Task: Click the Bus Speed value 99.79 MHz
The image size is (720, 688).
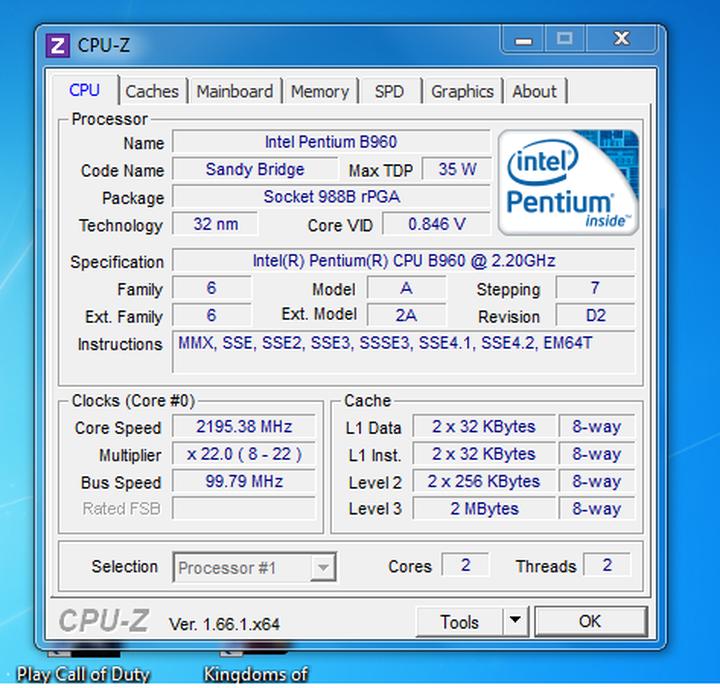Action: [x=244, y=482]
